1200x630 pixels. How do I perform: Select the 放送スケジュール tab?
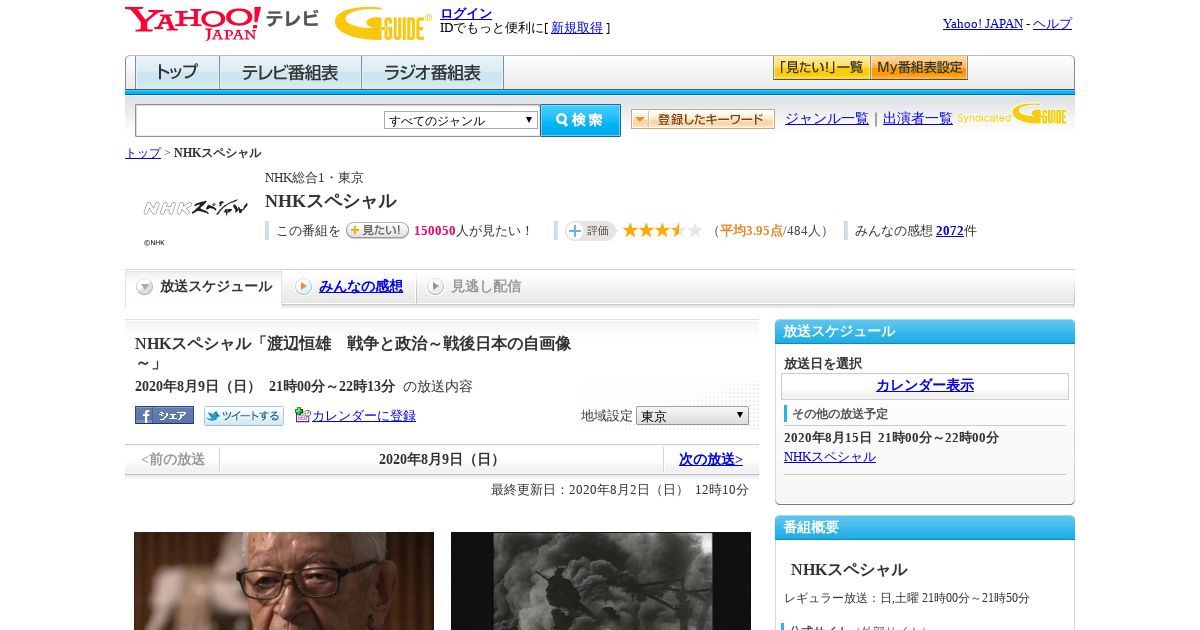[x=204, y=287]
